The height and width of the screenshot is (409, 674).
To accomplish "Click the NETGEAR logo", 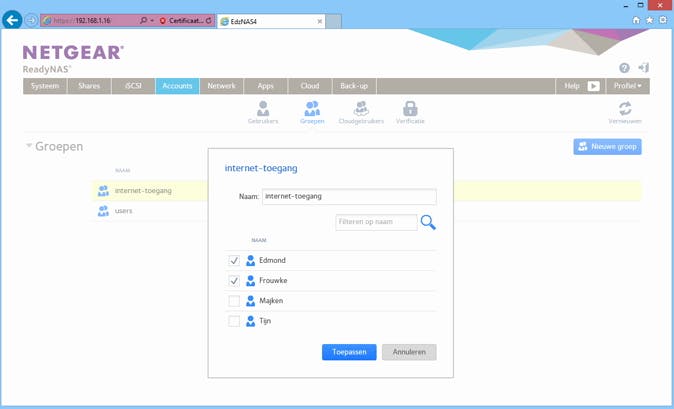I will (x=73, y=52).
